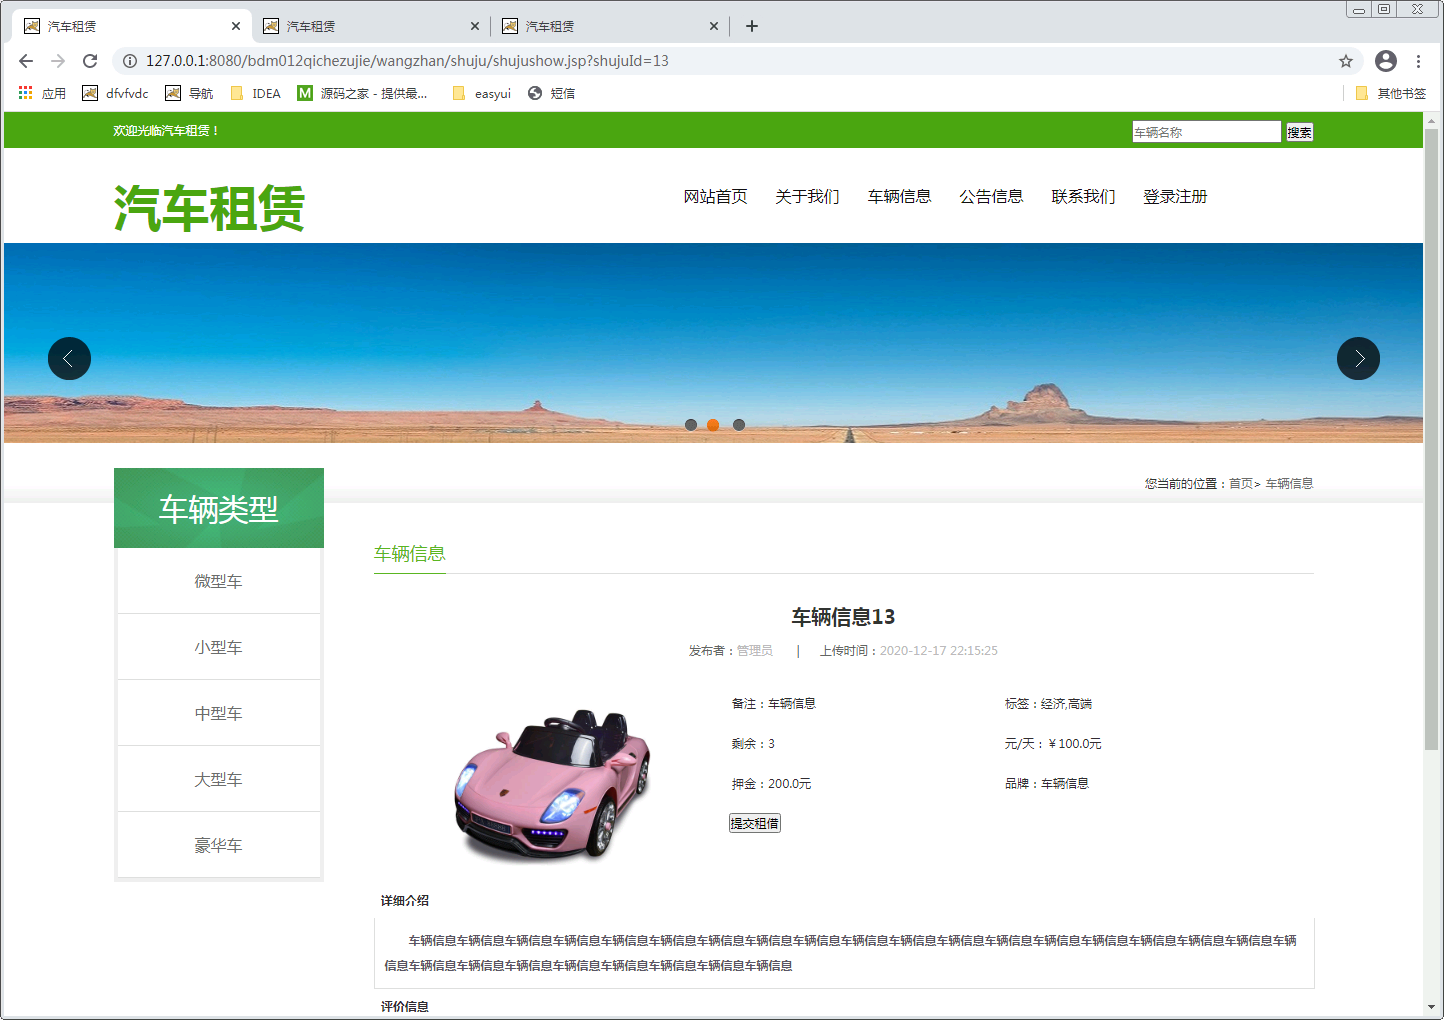Open the dfvfvdc bookmark

click(115, 93)
